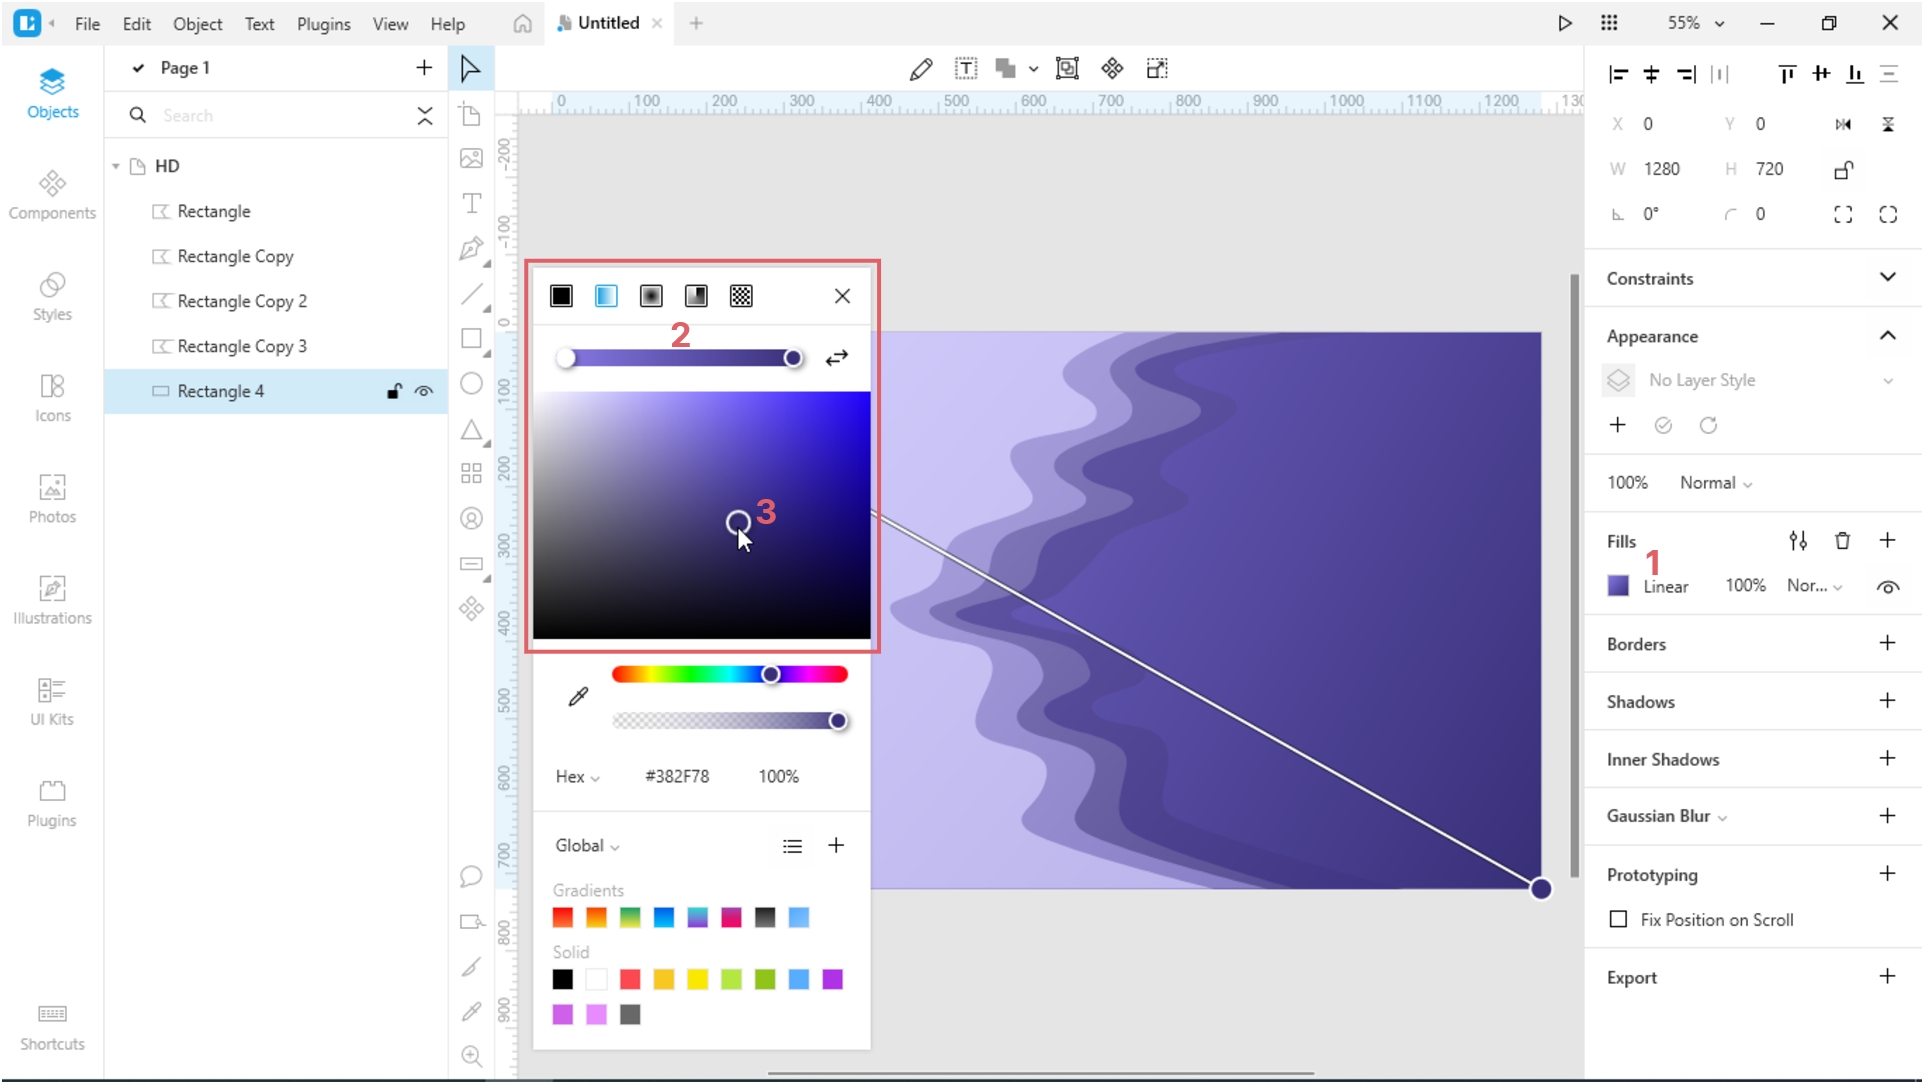The image size is (1924, 1084).
Task: Open the Plugins sidebar panel
Action: point(52,804)
